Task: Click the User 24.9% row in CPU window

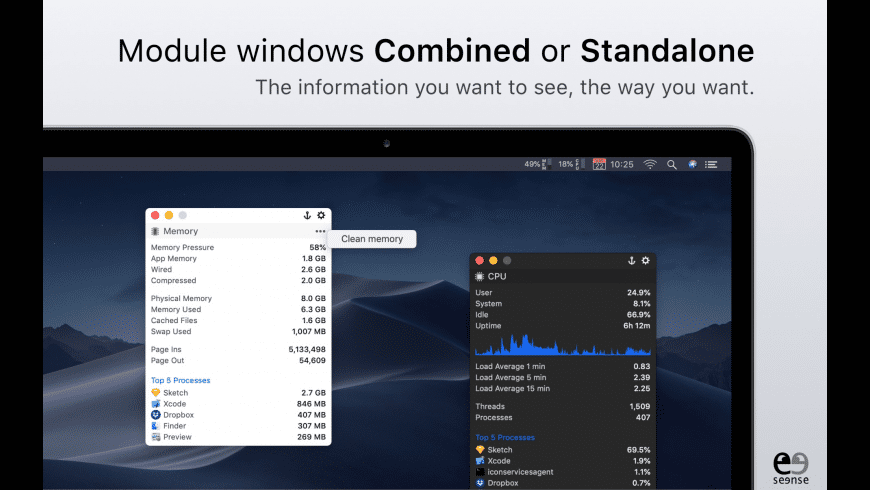Action: click(x=563, y=292)
